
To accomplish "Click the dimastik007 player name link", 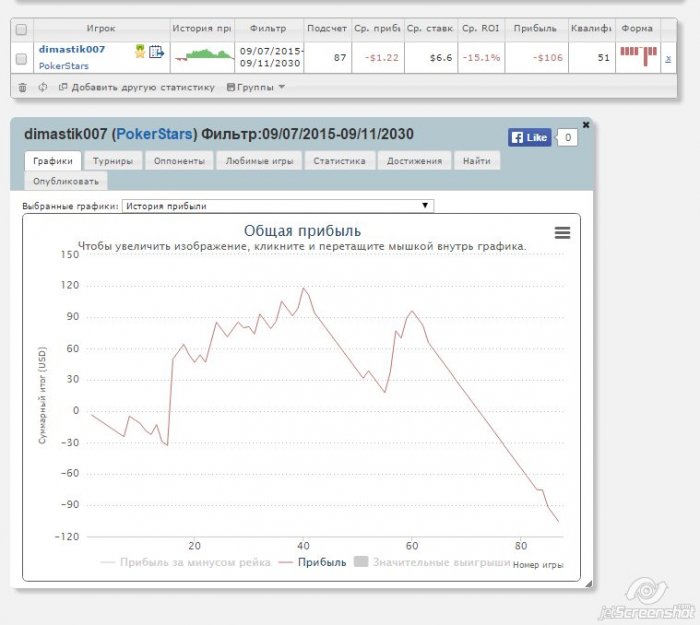I will [x=72, y=49].
